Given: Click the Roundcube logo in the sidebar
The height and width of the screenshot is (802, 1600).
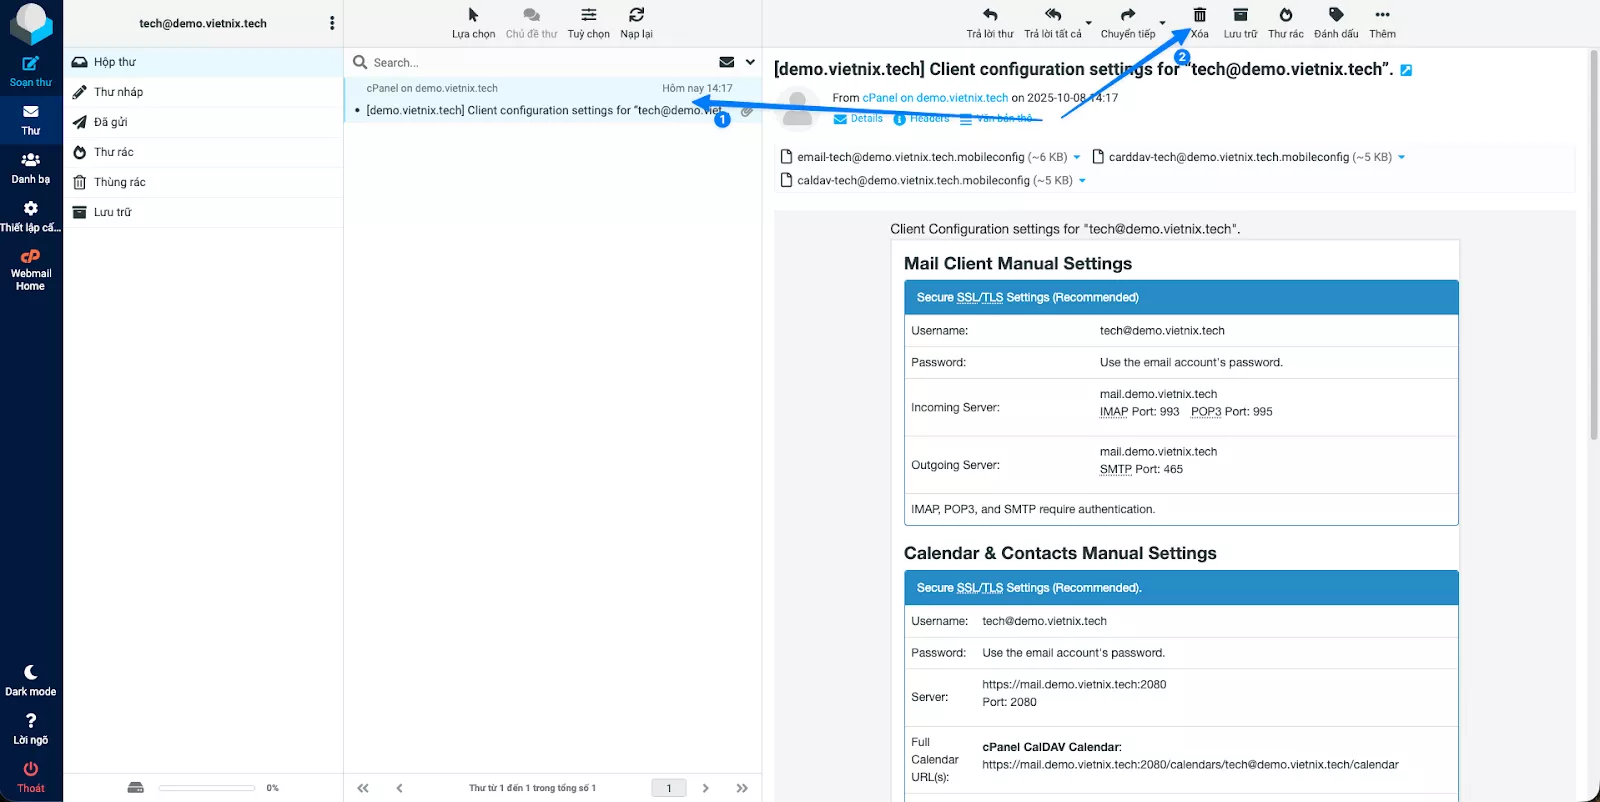Looking at the screenshot, I should click(x=30, y=23).
